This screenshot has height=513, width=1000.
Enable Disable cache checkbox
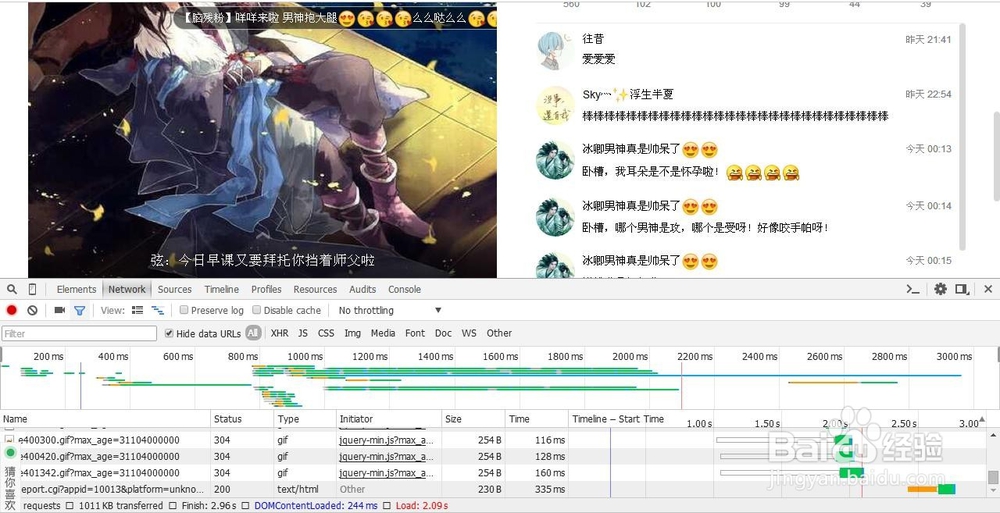[256, 310]
